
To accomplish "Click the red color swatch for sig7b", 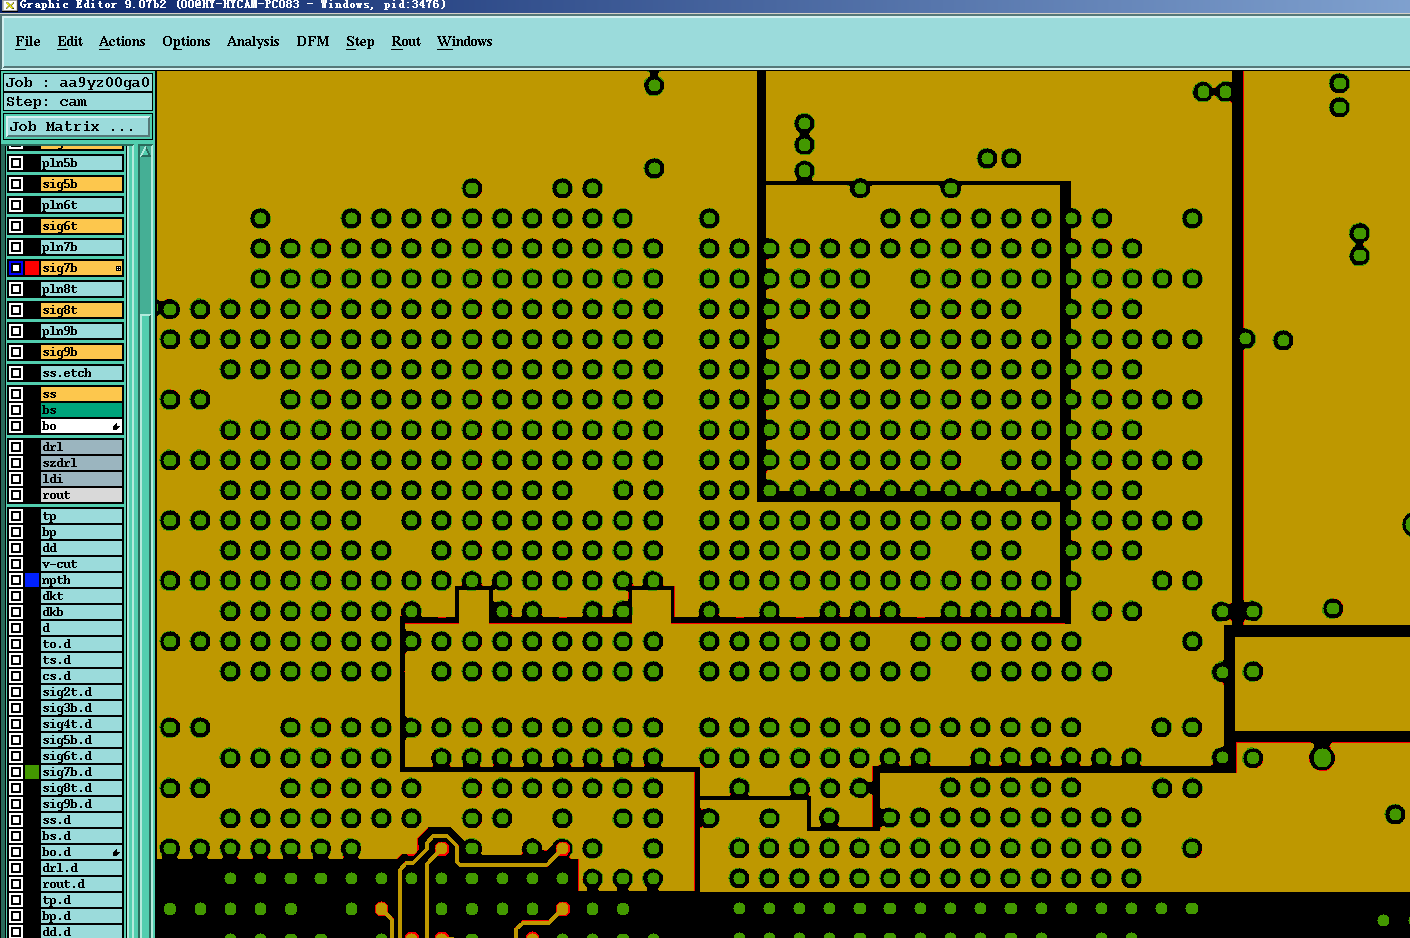I will point(32,268).
